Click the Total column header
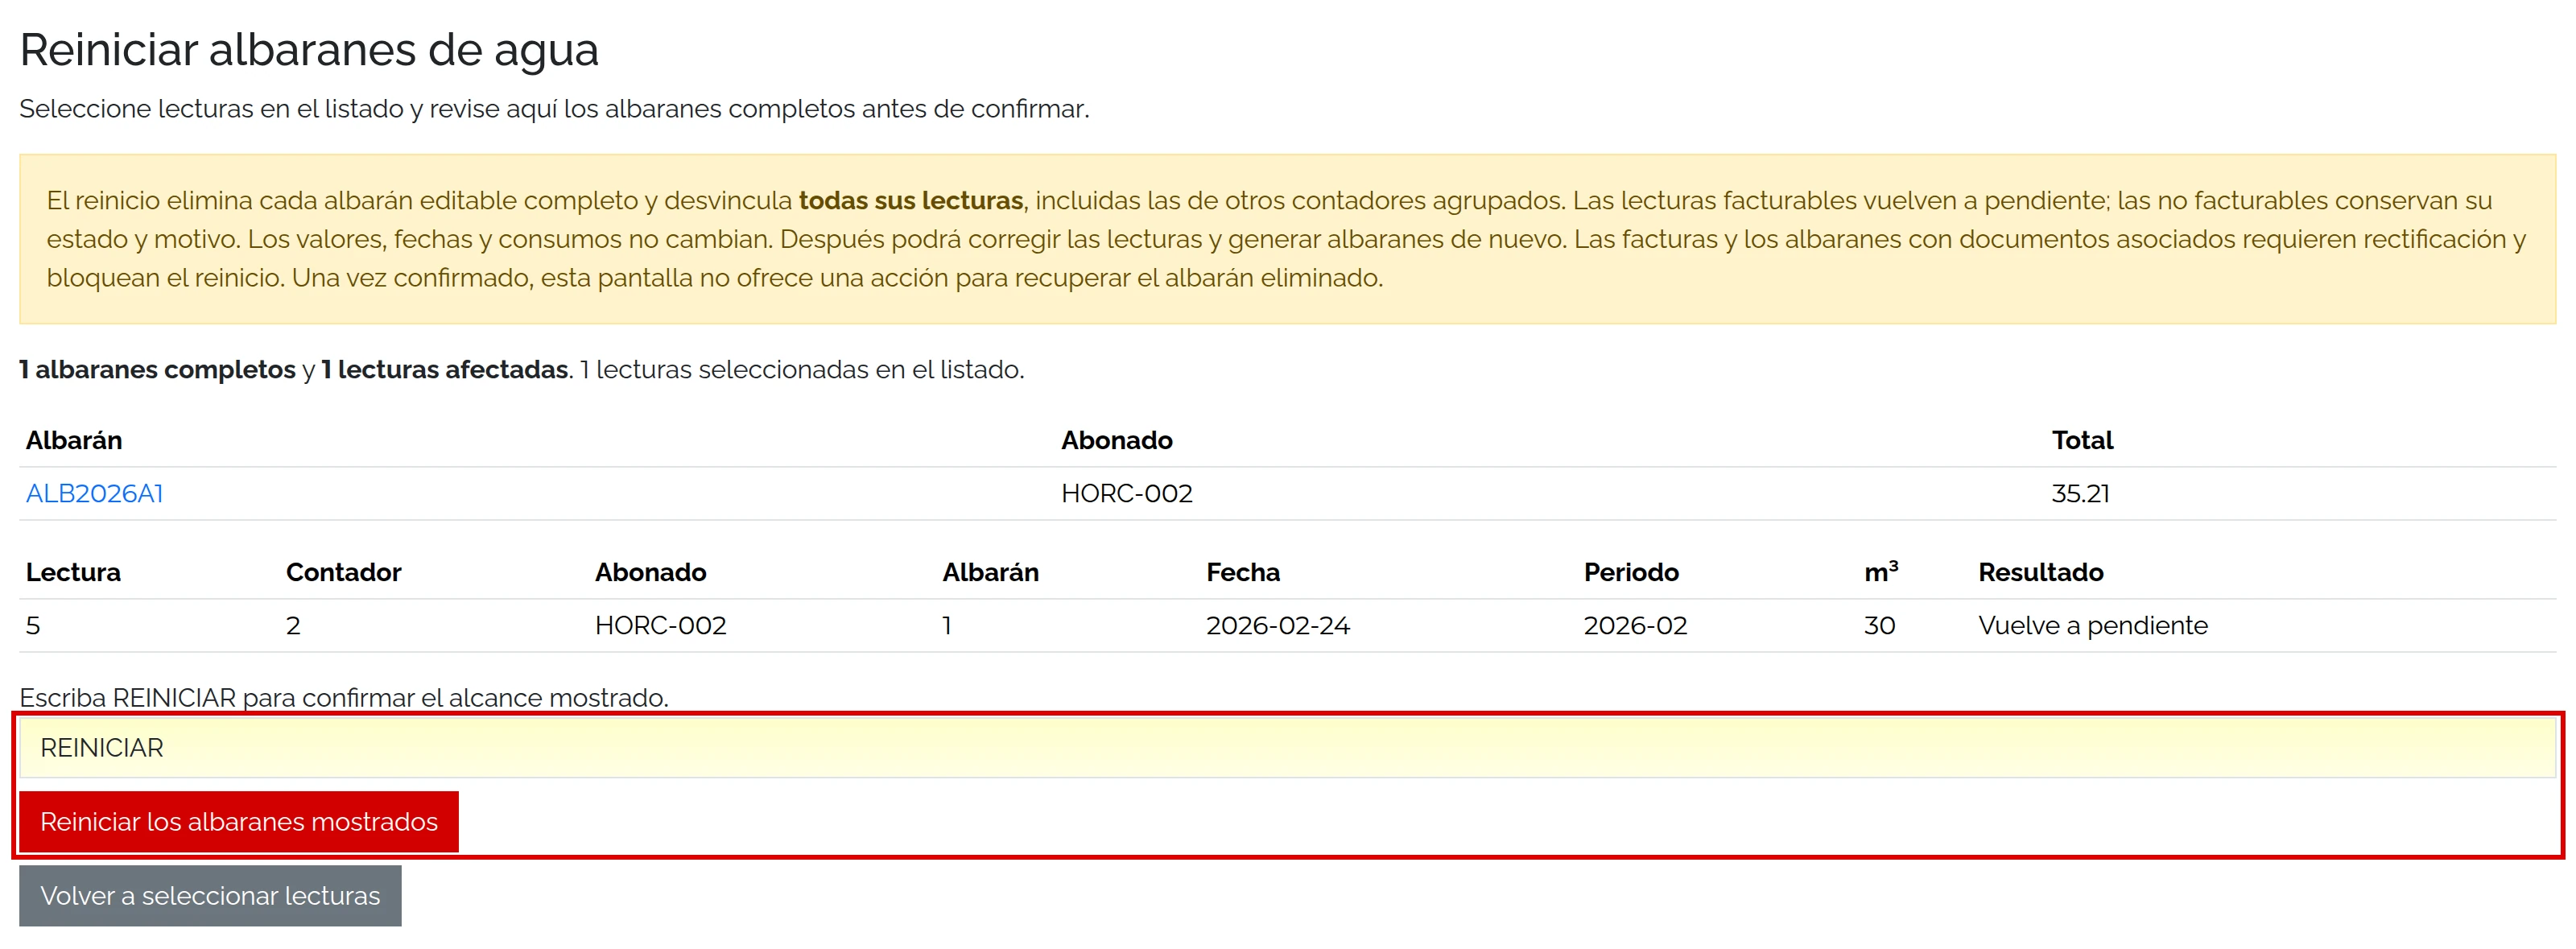Screen dimensions: 2576x949 [x=2082, y=440]
